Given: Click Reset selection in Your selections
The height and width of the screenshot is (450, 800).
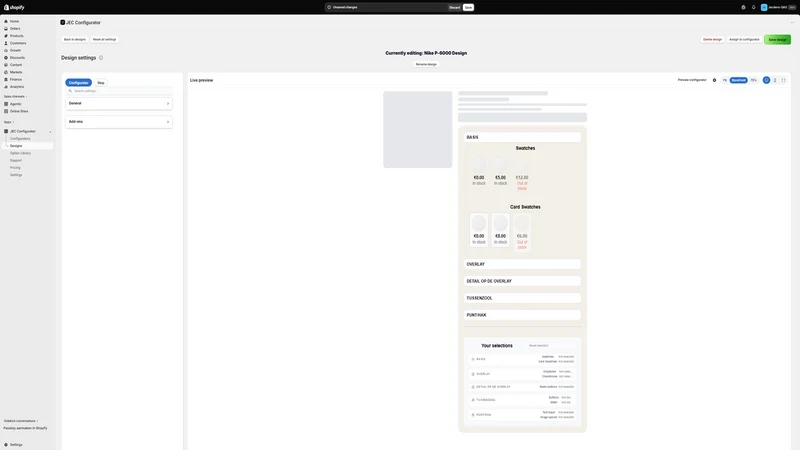Looking at the screenshot, I should pos(539,345).
